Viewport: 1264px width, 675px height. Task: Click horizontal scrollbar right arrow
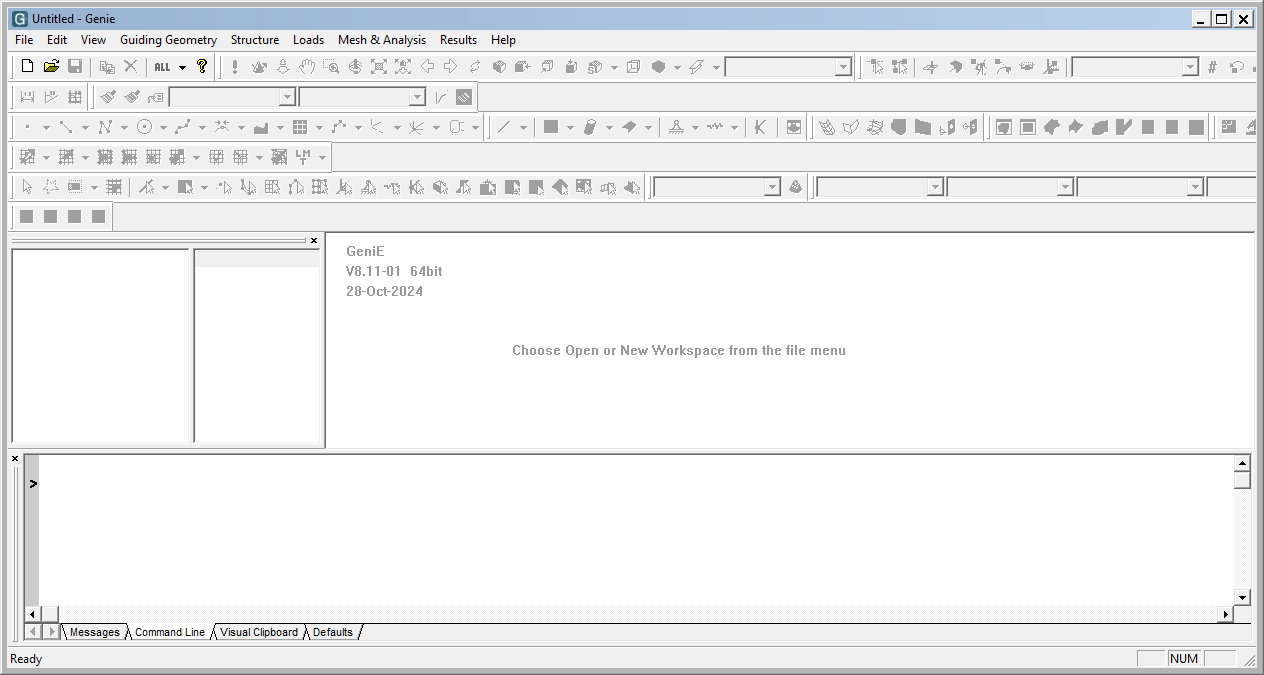[x=1225, y=613]
